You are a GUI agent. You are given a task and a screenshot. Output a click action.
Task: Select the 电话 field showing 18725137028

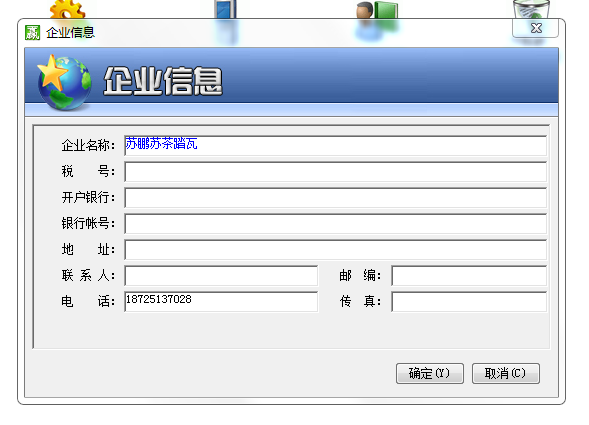(x=221, y=301)
